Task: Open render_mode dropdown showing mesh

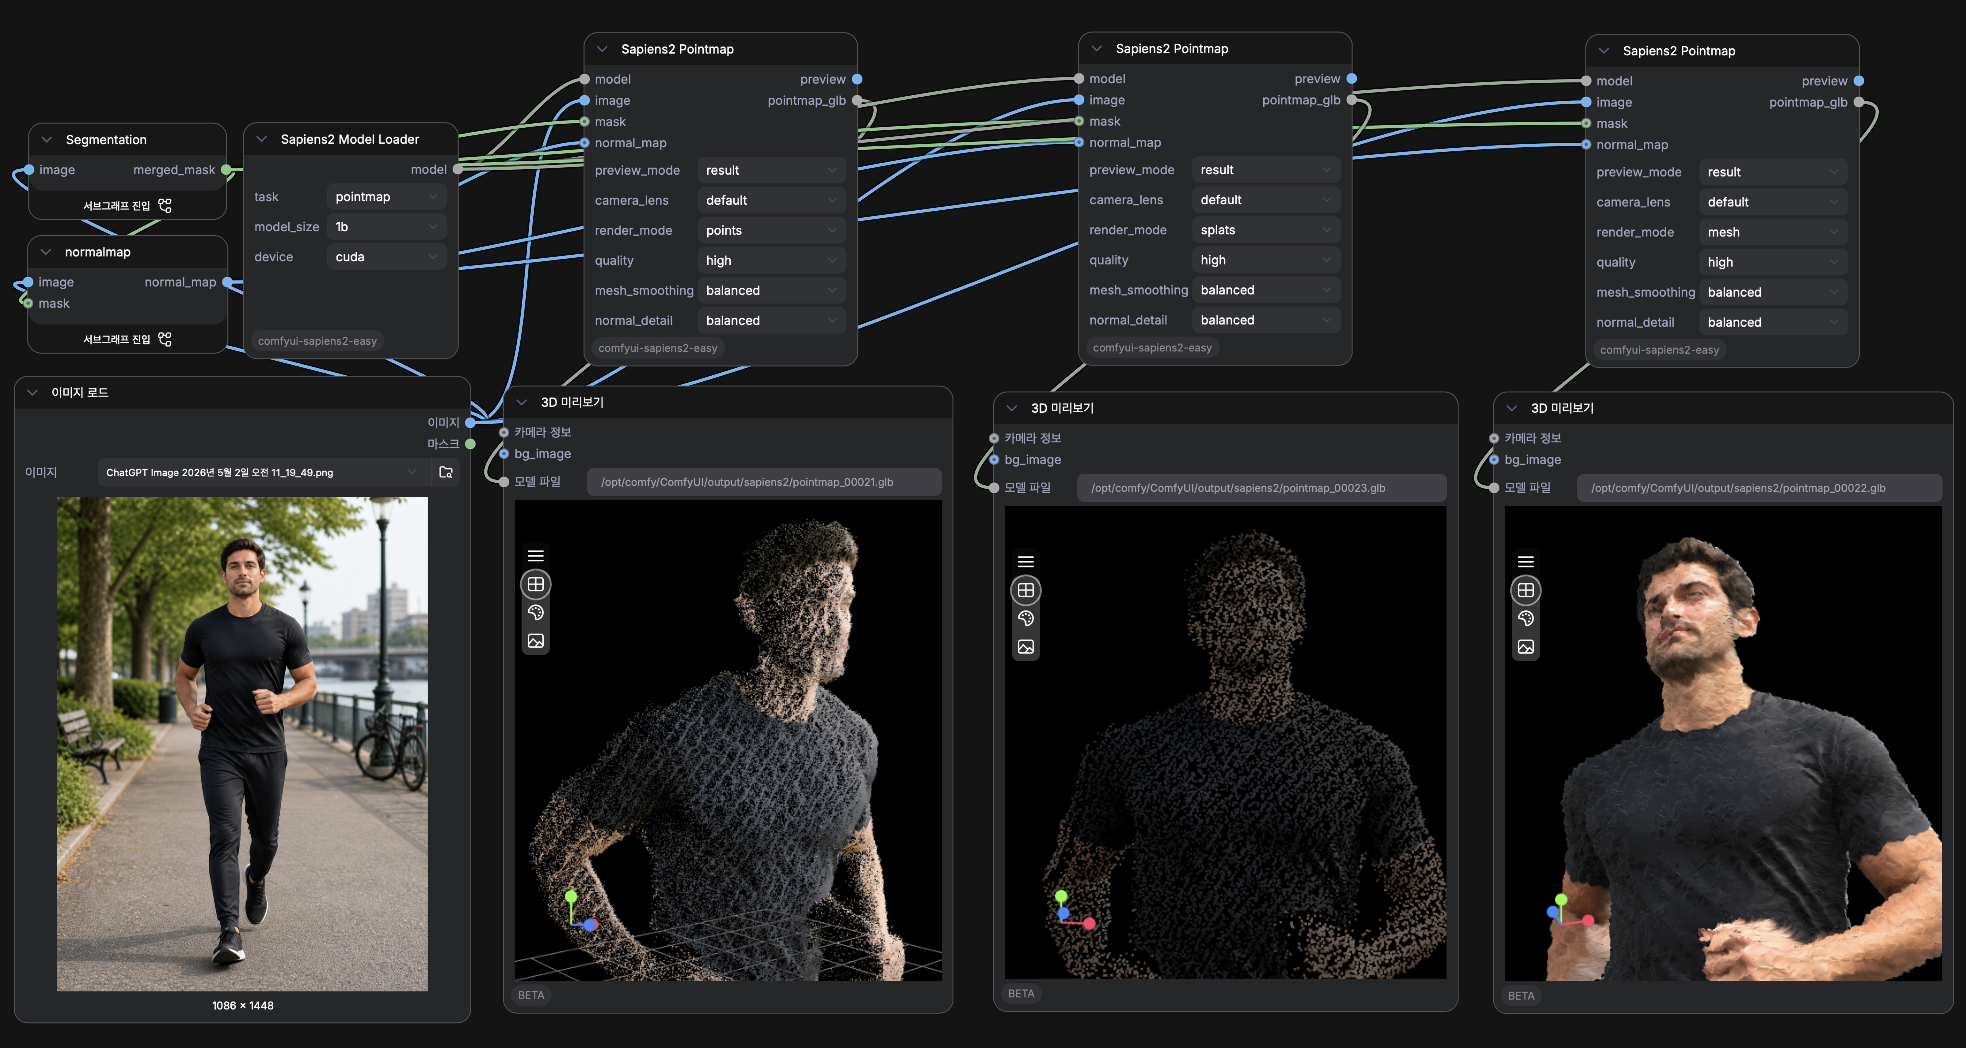Action: click(x=1773, y=232)
